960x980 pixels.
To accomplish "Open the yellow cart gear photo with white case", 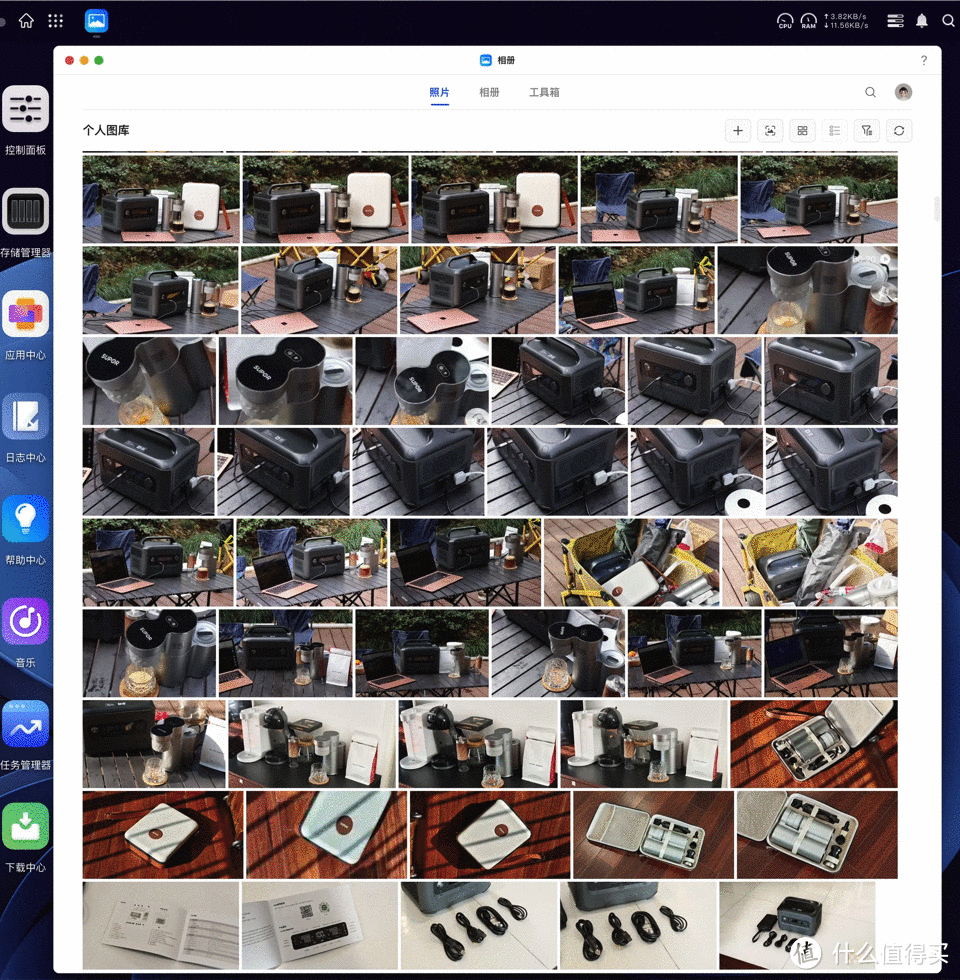I will click(x=631, y=562).
